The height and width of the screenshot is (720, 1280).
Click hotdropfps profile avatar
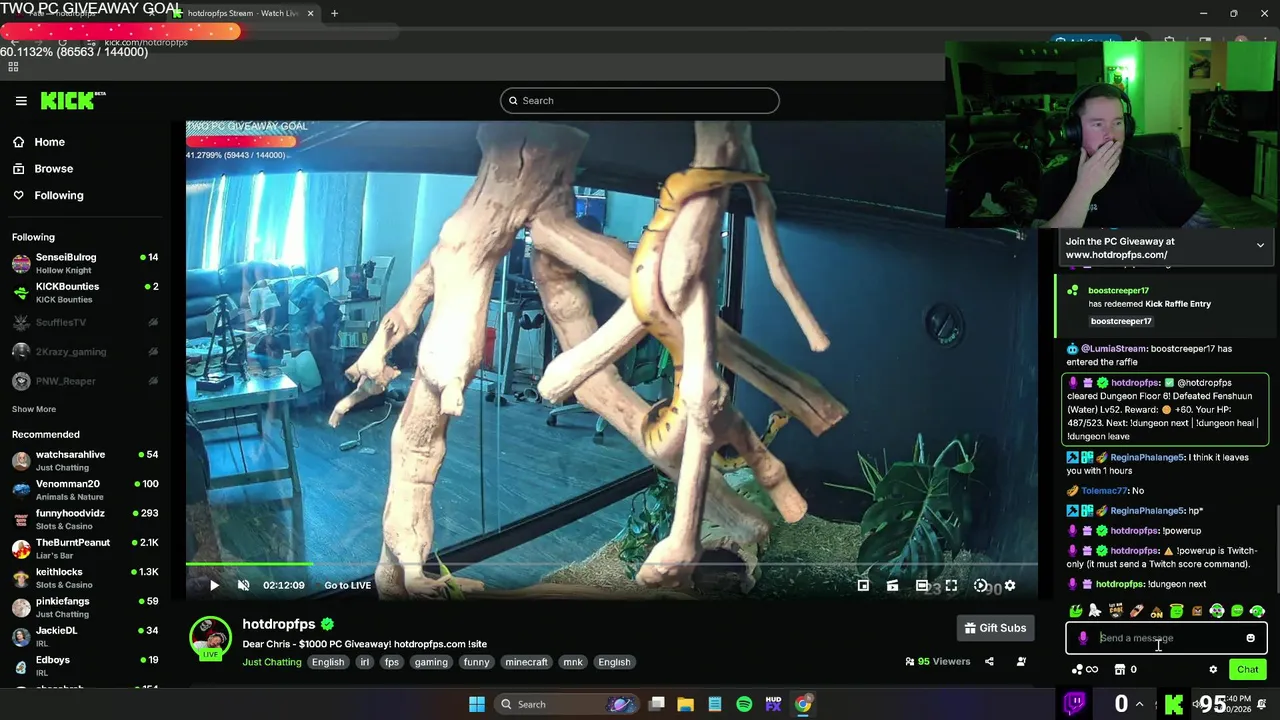(210, 637)
